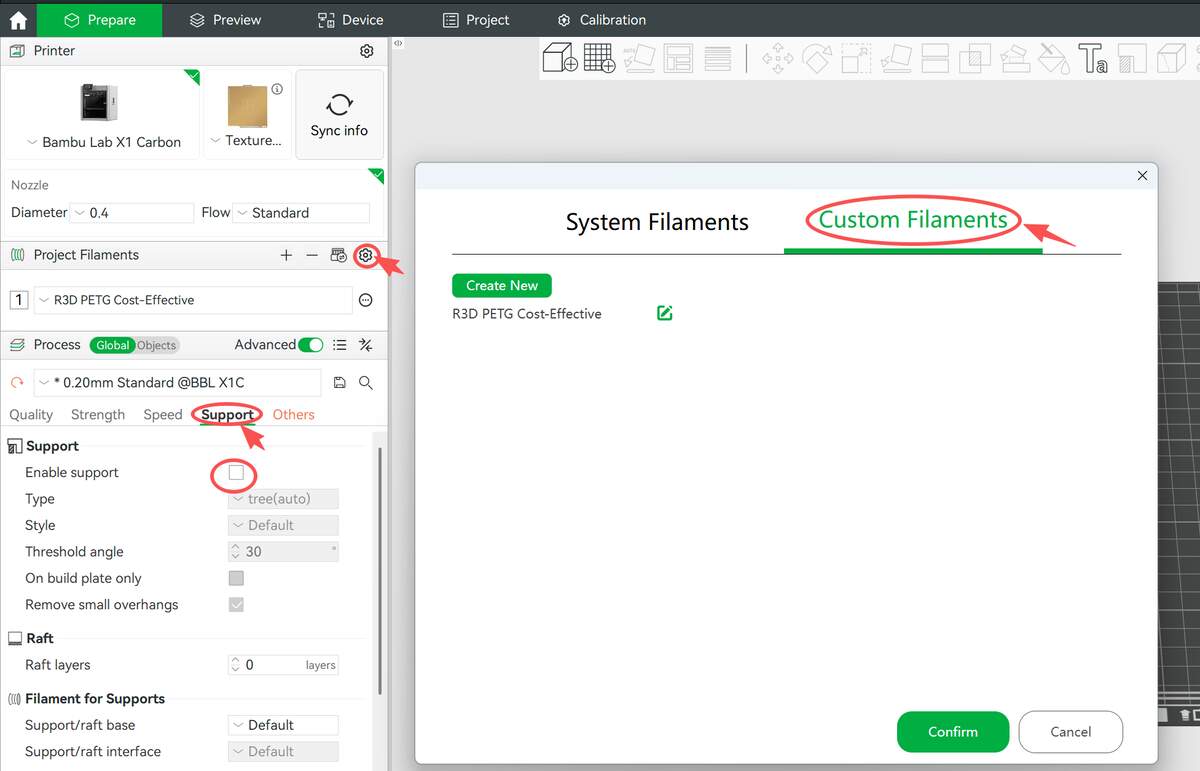The image size is (1200, 771).
Task: Click the layer lines toolbar icon
Action: (x=717, y=58)
